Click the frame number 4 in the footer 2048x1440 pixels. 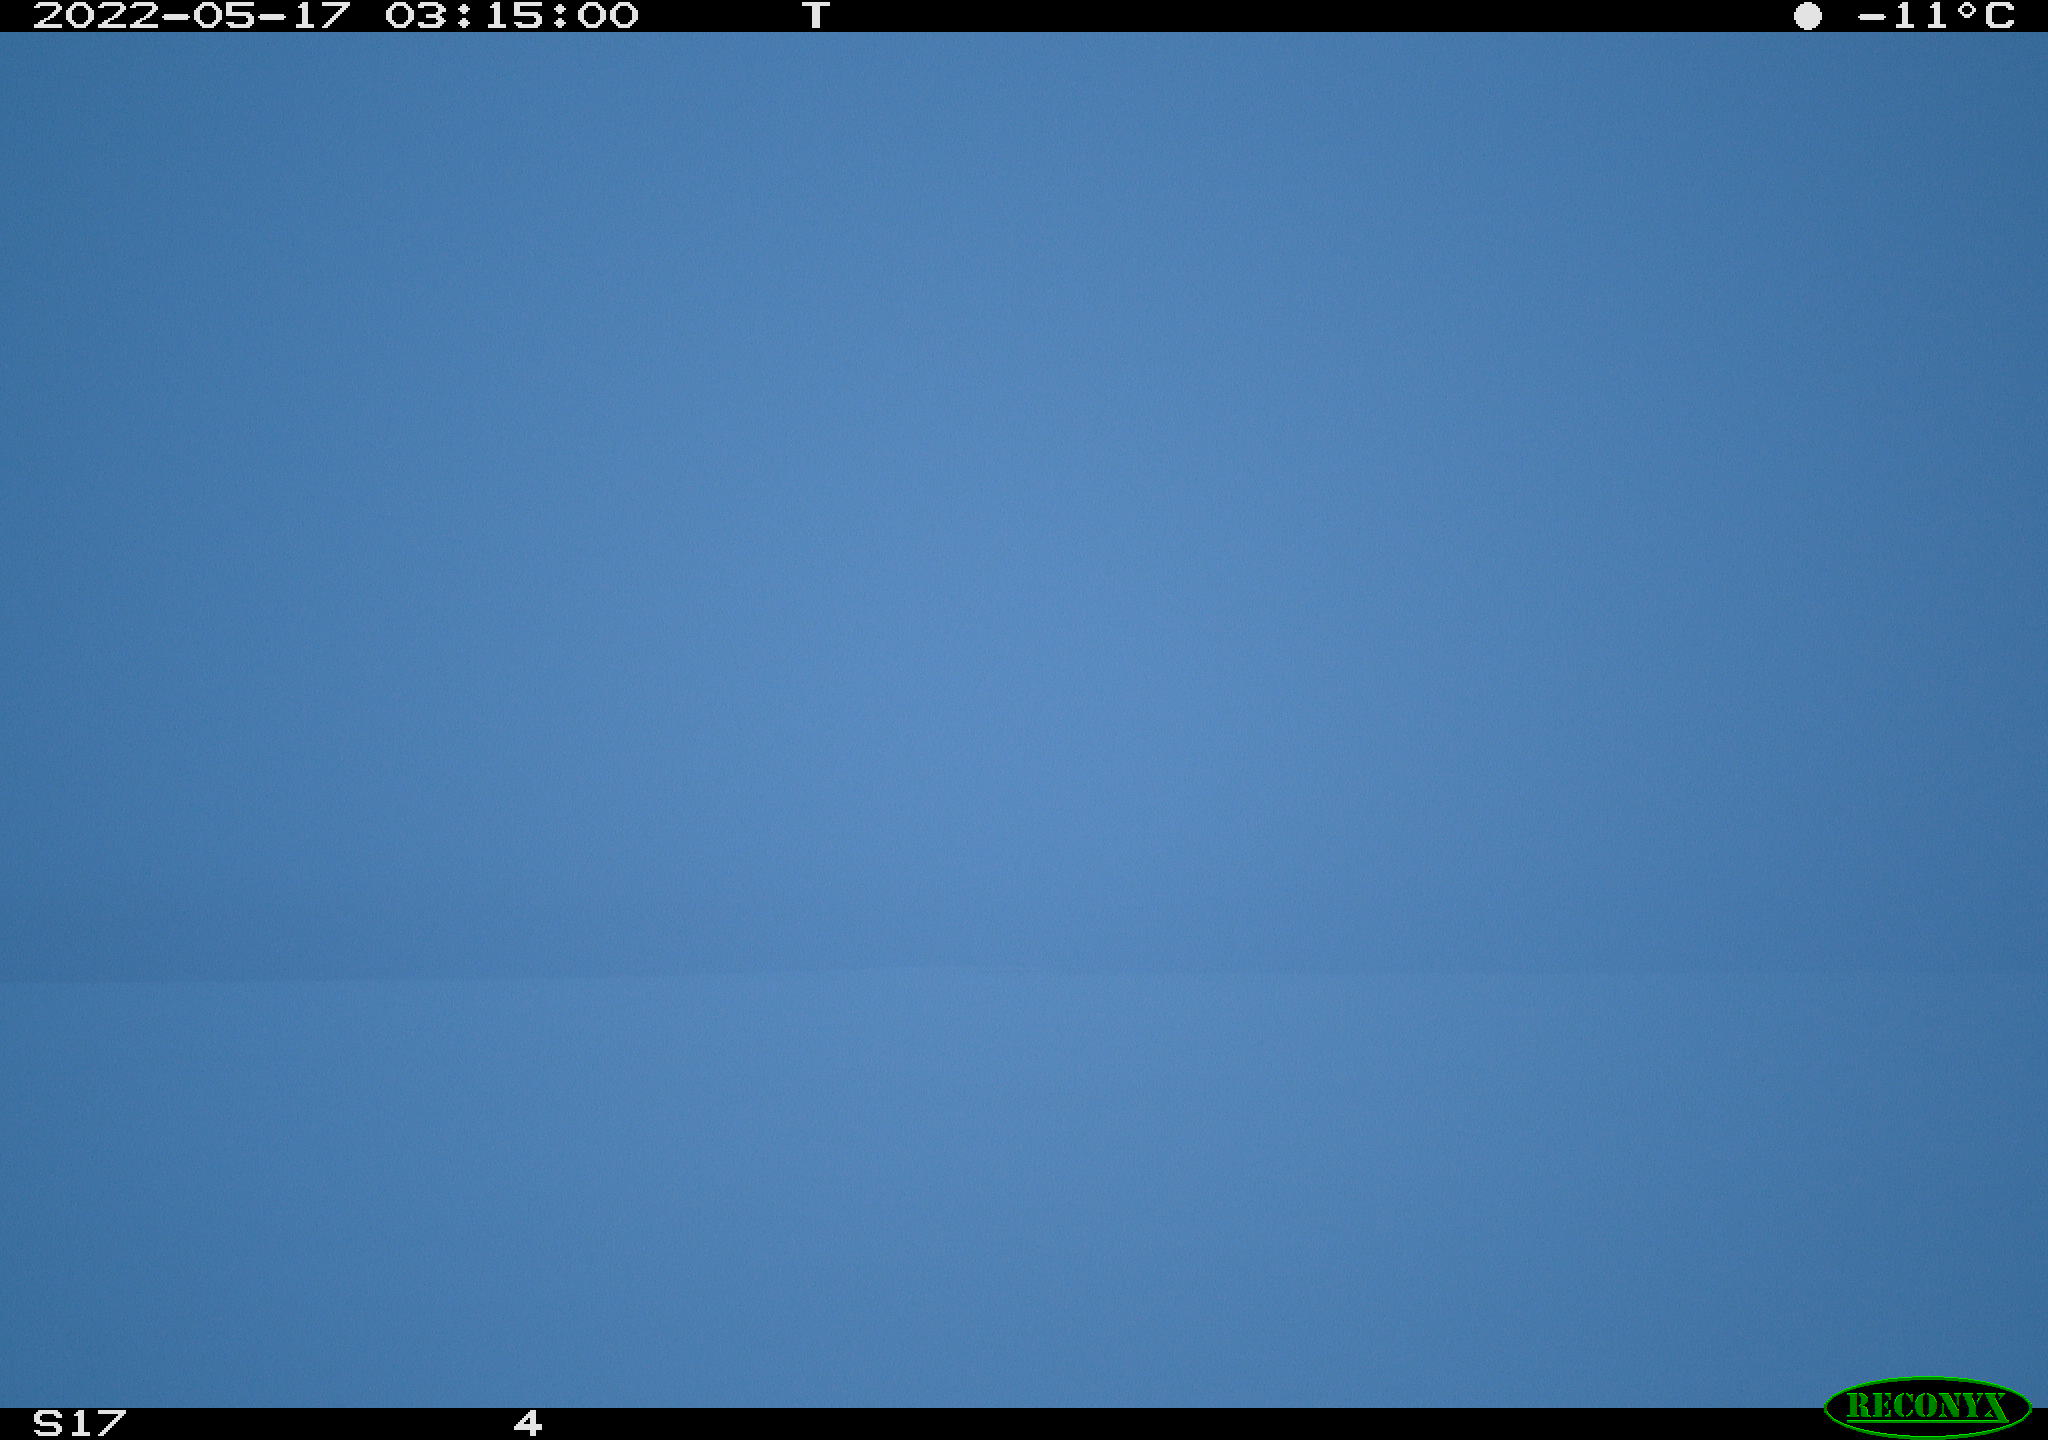click(x=528, y=1423)
